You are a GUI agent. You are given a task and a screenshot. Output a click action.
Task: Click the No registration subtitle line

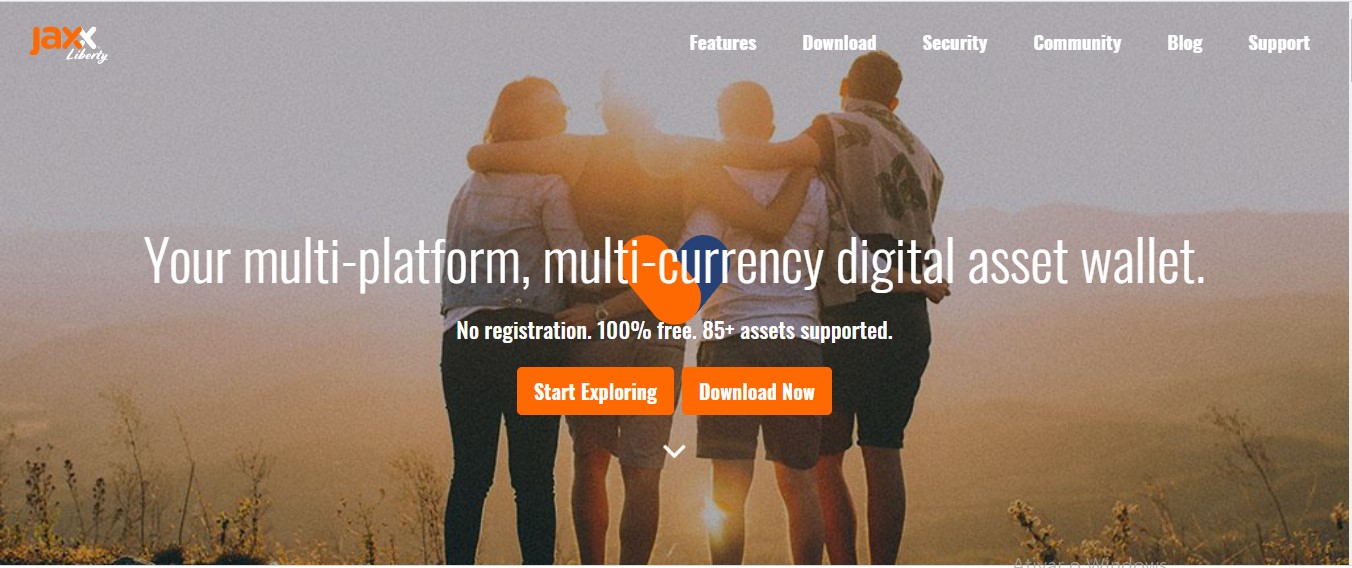[674, 330]
